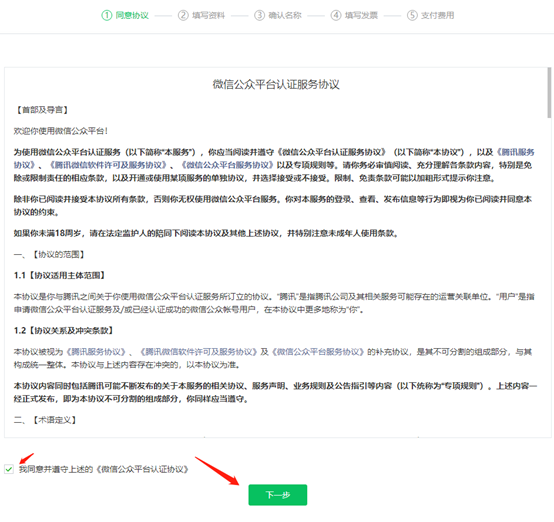The height and width of the screenshot is (522, 554).
Task: Click the green 下一步 button
Action: 278,495
